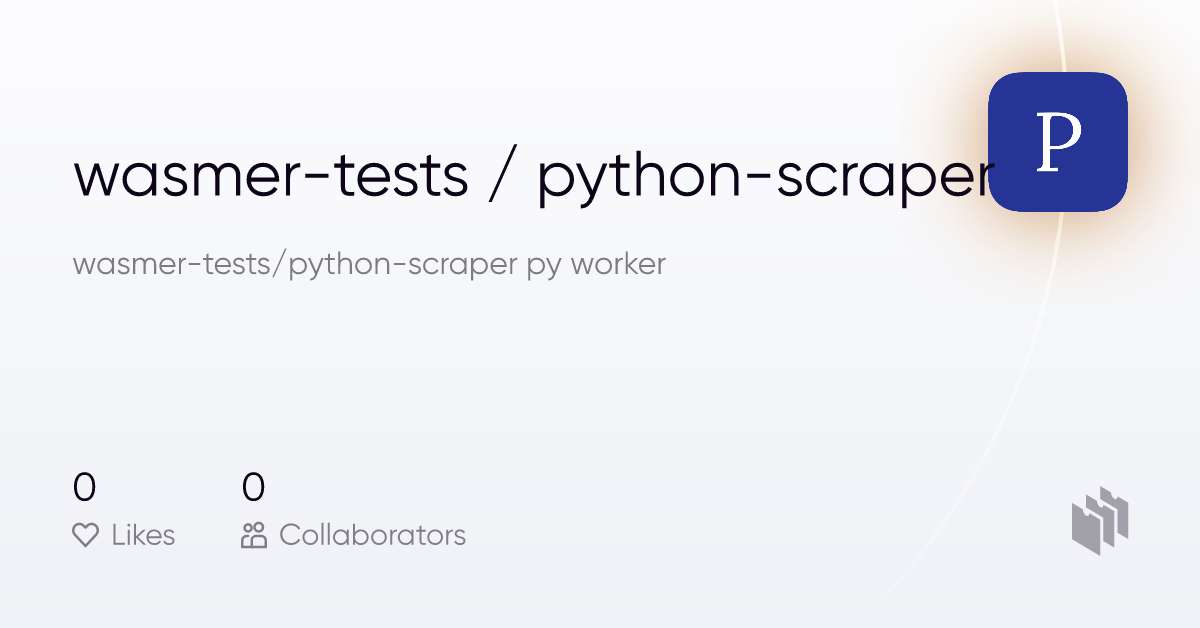1200x628 pixels.
Task: Click the Collaborators label
Action: click(372, 536)
